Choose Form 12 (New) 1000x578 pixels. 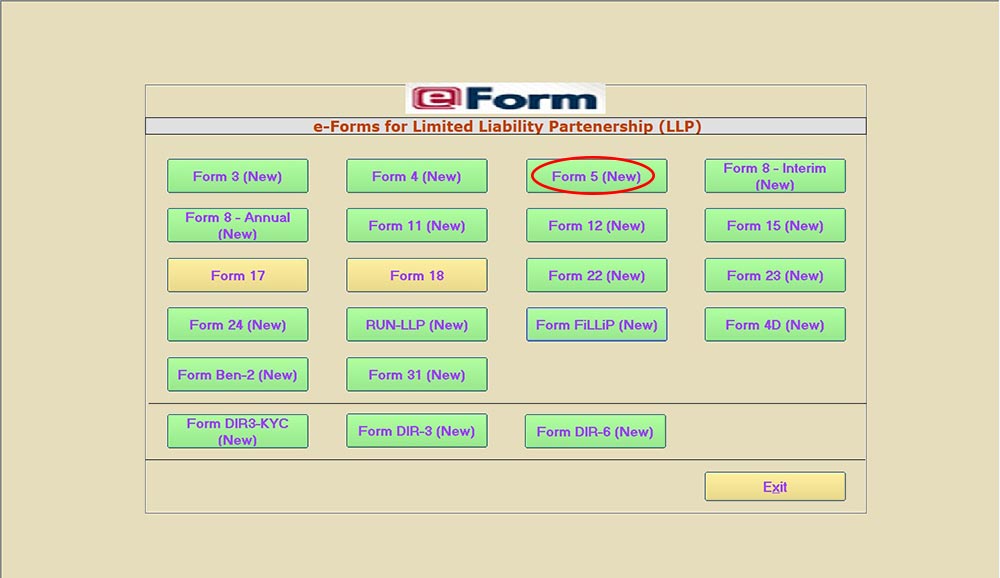[596, 225]
